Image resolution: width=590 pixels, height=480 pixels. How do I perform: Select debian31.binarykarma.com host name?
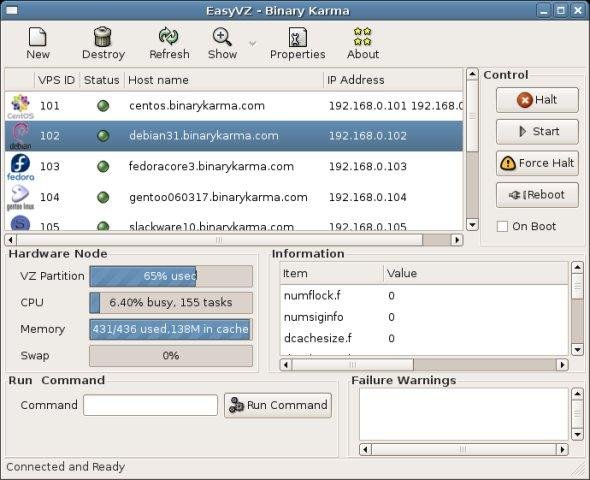[204, 136]
